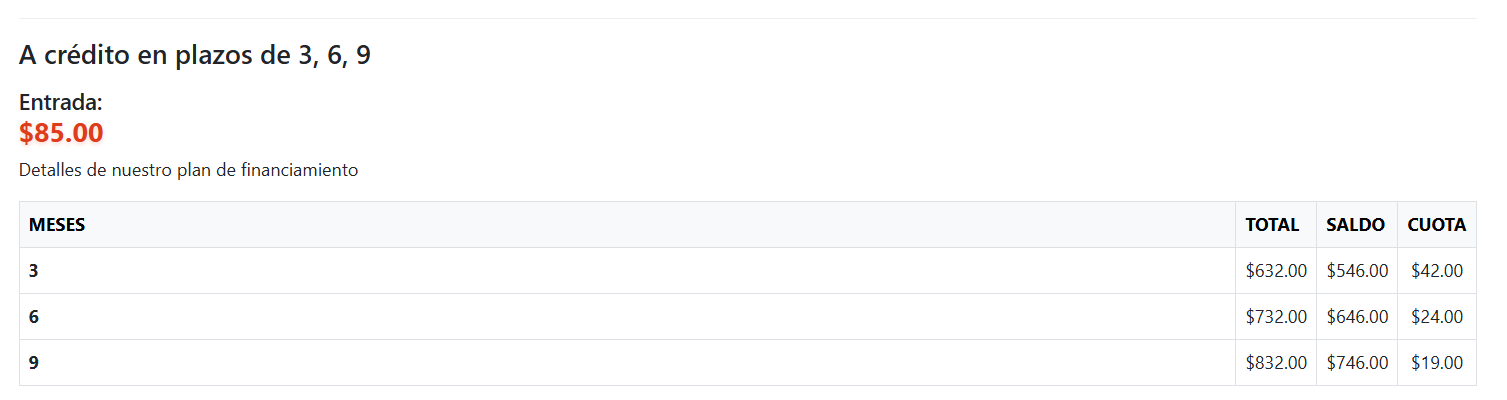
Task: Click the 'Entrada:' label
Action: [x=61, y=102]
